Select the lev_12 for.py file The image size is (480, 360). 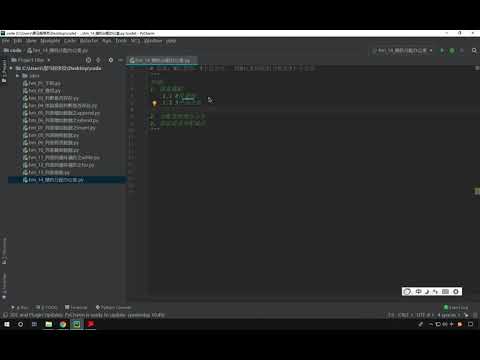tap(59, 165)
